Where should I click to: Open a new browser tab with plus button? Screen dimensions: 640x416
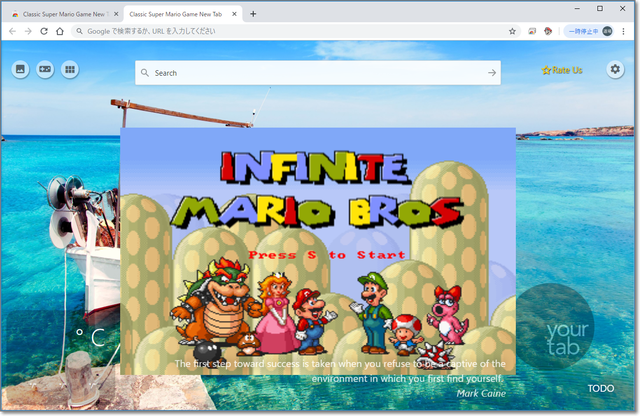pyautogui.click(x=253, y=14)
